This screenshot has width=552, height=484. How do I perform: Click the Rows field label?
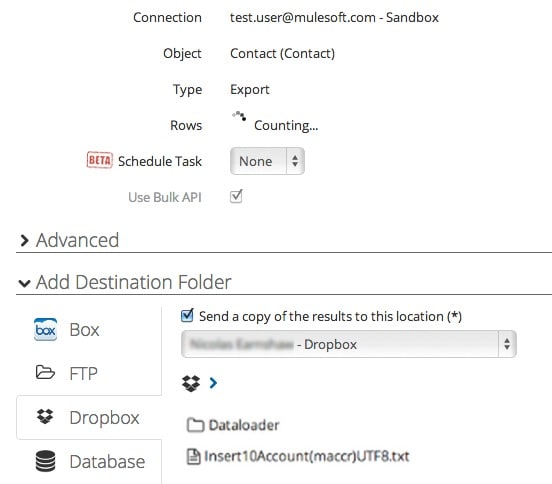tap(186, 125)
